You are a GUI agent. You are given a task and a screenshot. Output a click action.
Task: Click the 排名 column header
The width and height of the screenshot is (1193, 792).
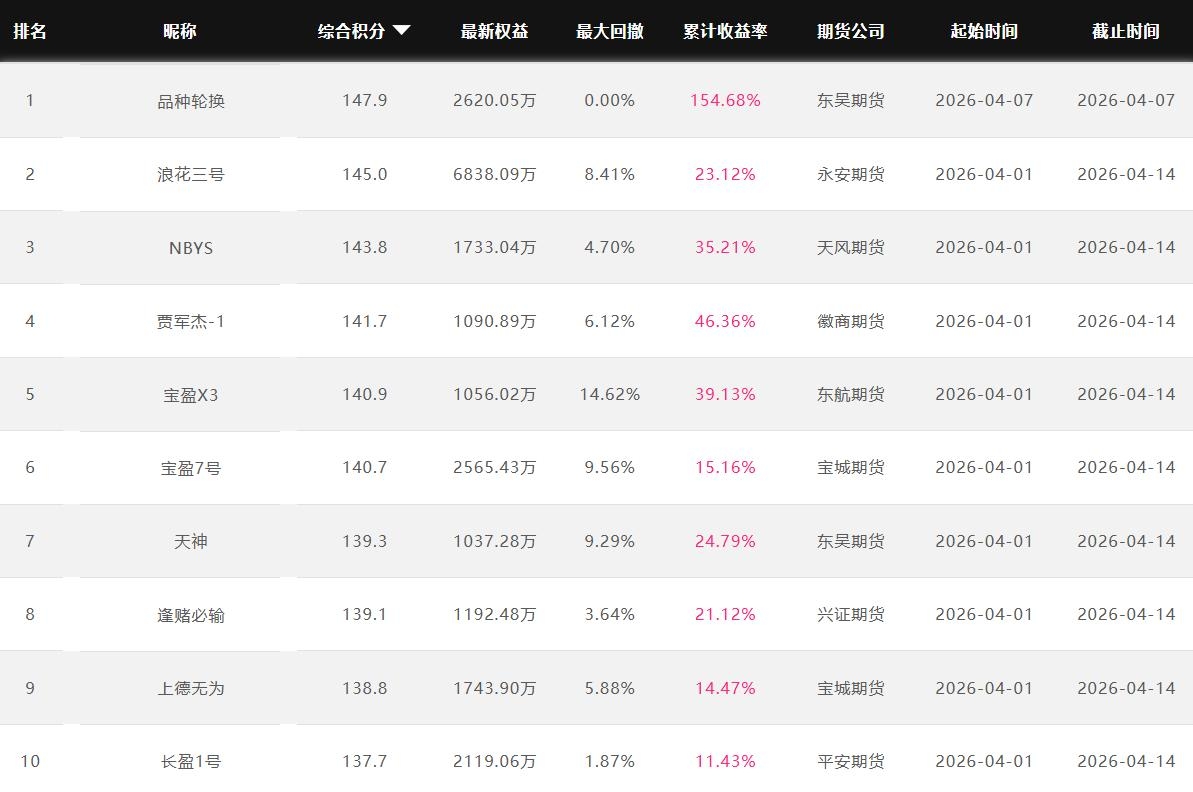coord(30,31)
